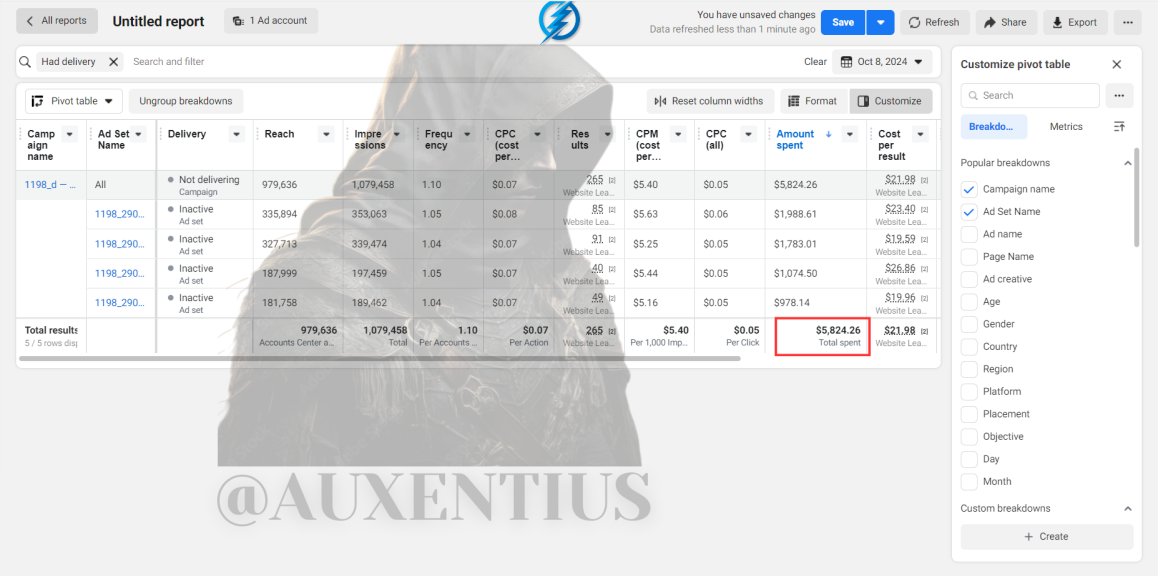Click the Refresh data button

(x=933, y=22)
